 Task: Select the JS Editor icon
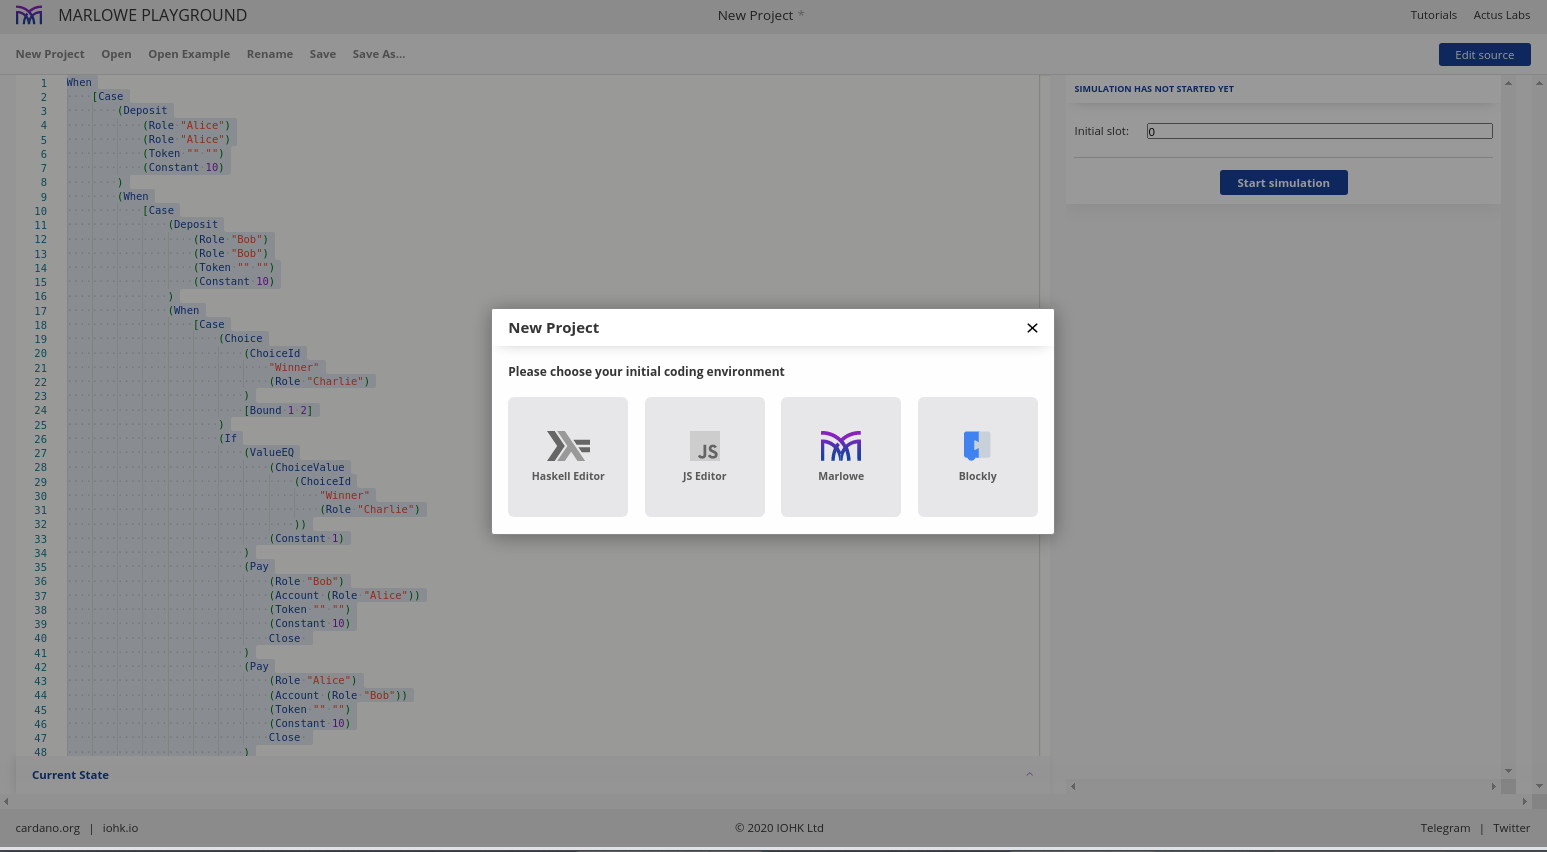704,446
